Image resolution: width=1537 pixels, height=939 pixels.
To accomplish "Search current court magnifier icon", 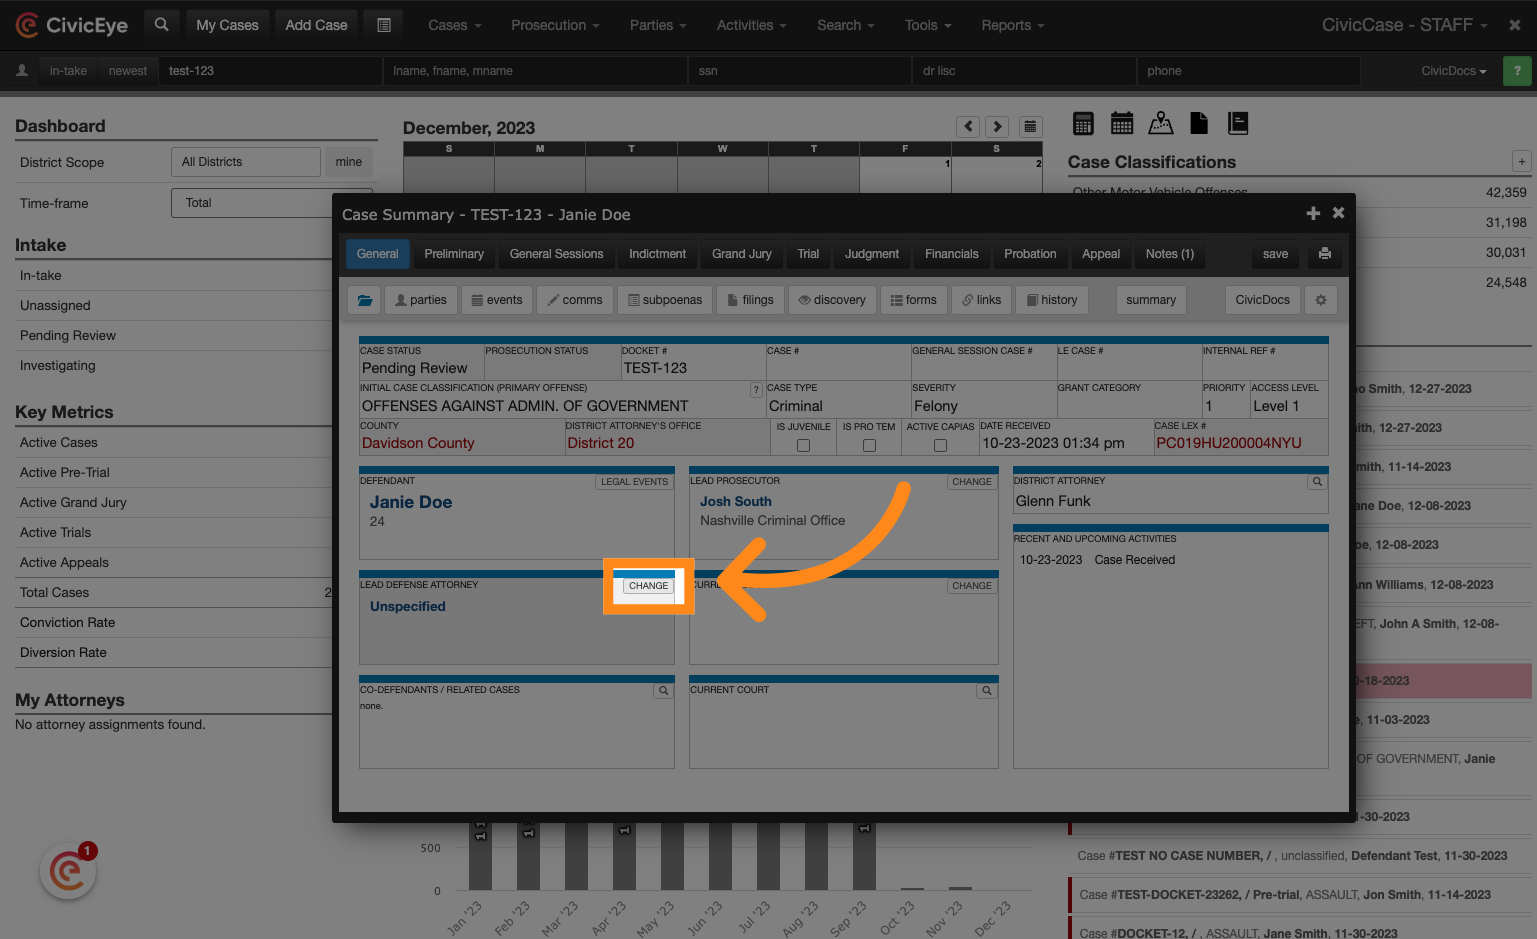I will (987, 691).
